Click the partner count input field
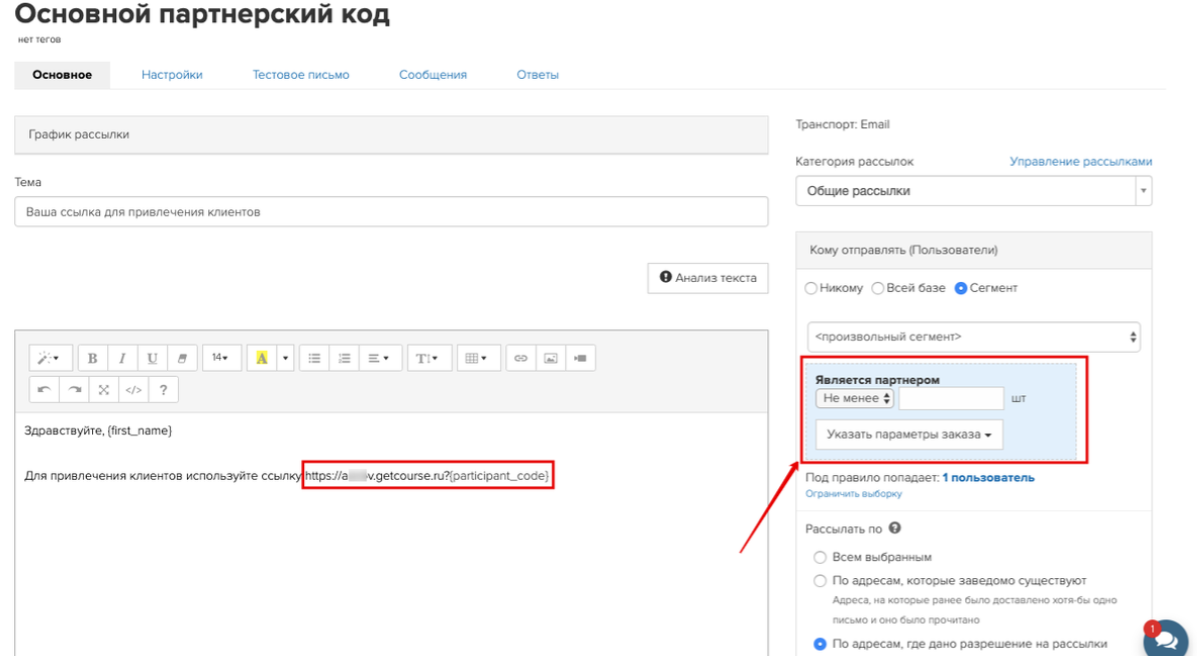1197x656 pixels. tap(950, 398)
